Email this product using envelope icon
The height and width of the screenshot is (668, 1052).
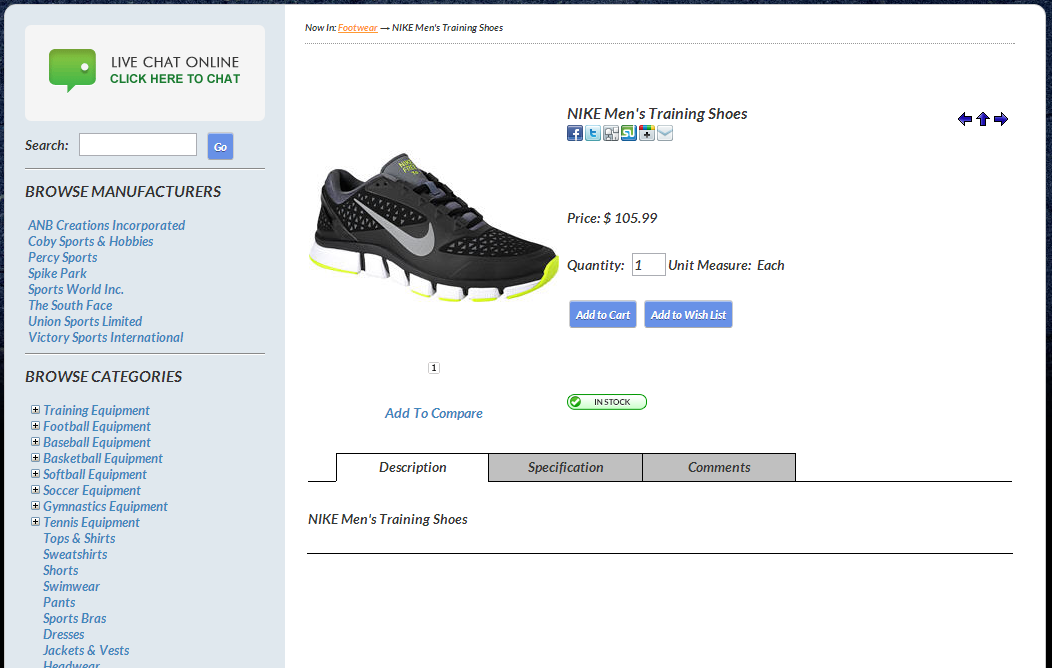coord(665,133)
